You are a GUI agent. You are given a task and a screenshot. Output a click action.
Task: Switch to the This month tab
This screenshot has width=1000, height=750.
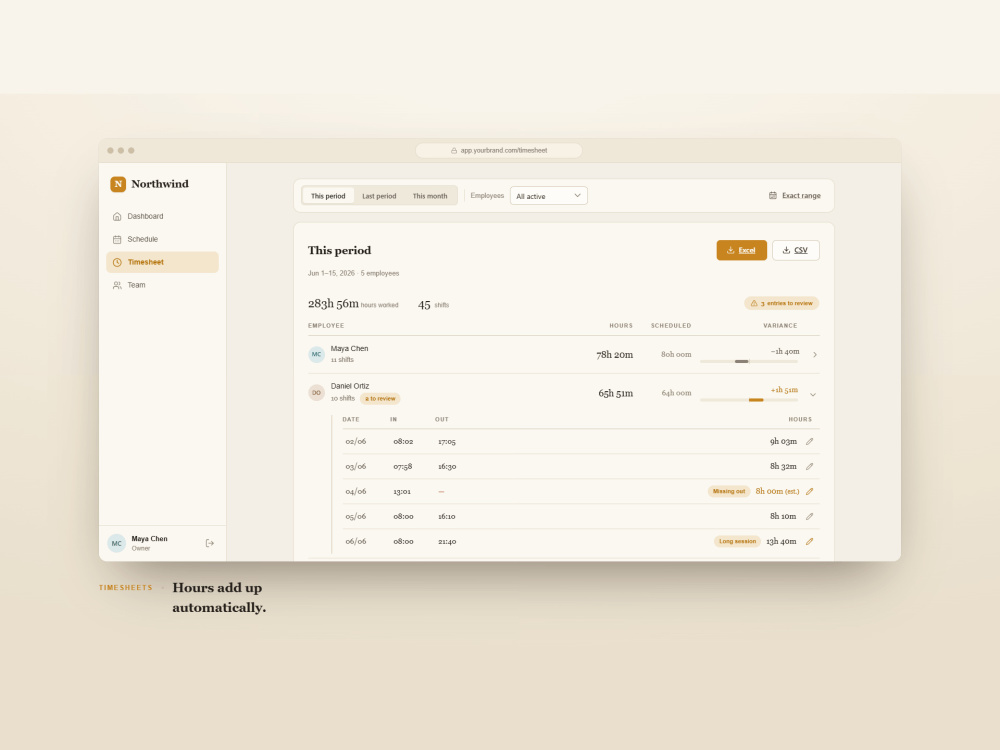(430, 196)
